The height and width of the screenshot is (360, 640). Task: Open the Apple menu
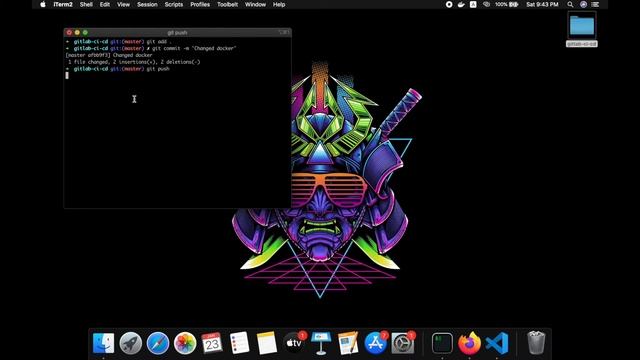[43, 4]
